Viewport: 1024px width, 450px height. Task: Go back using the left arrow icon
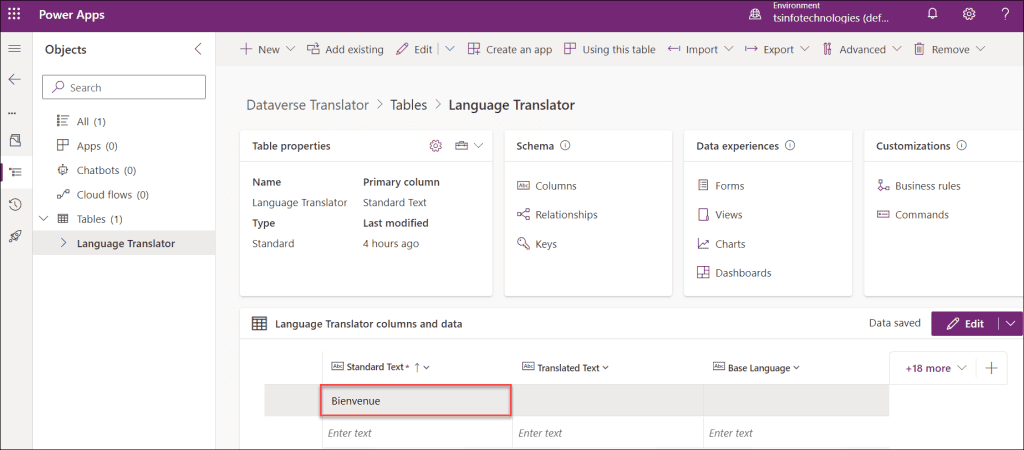tap(14, 79)
